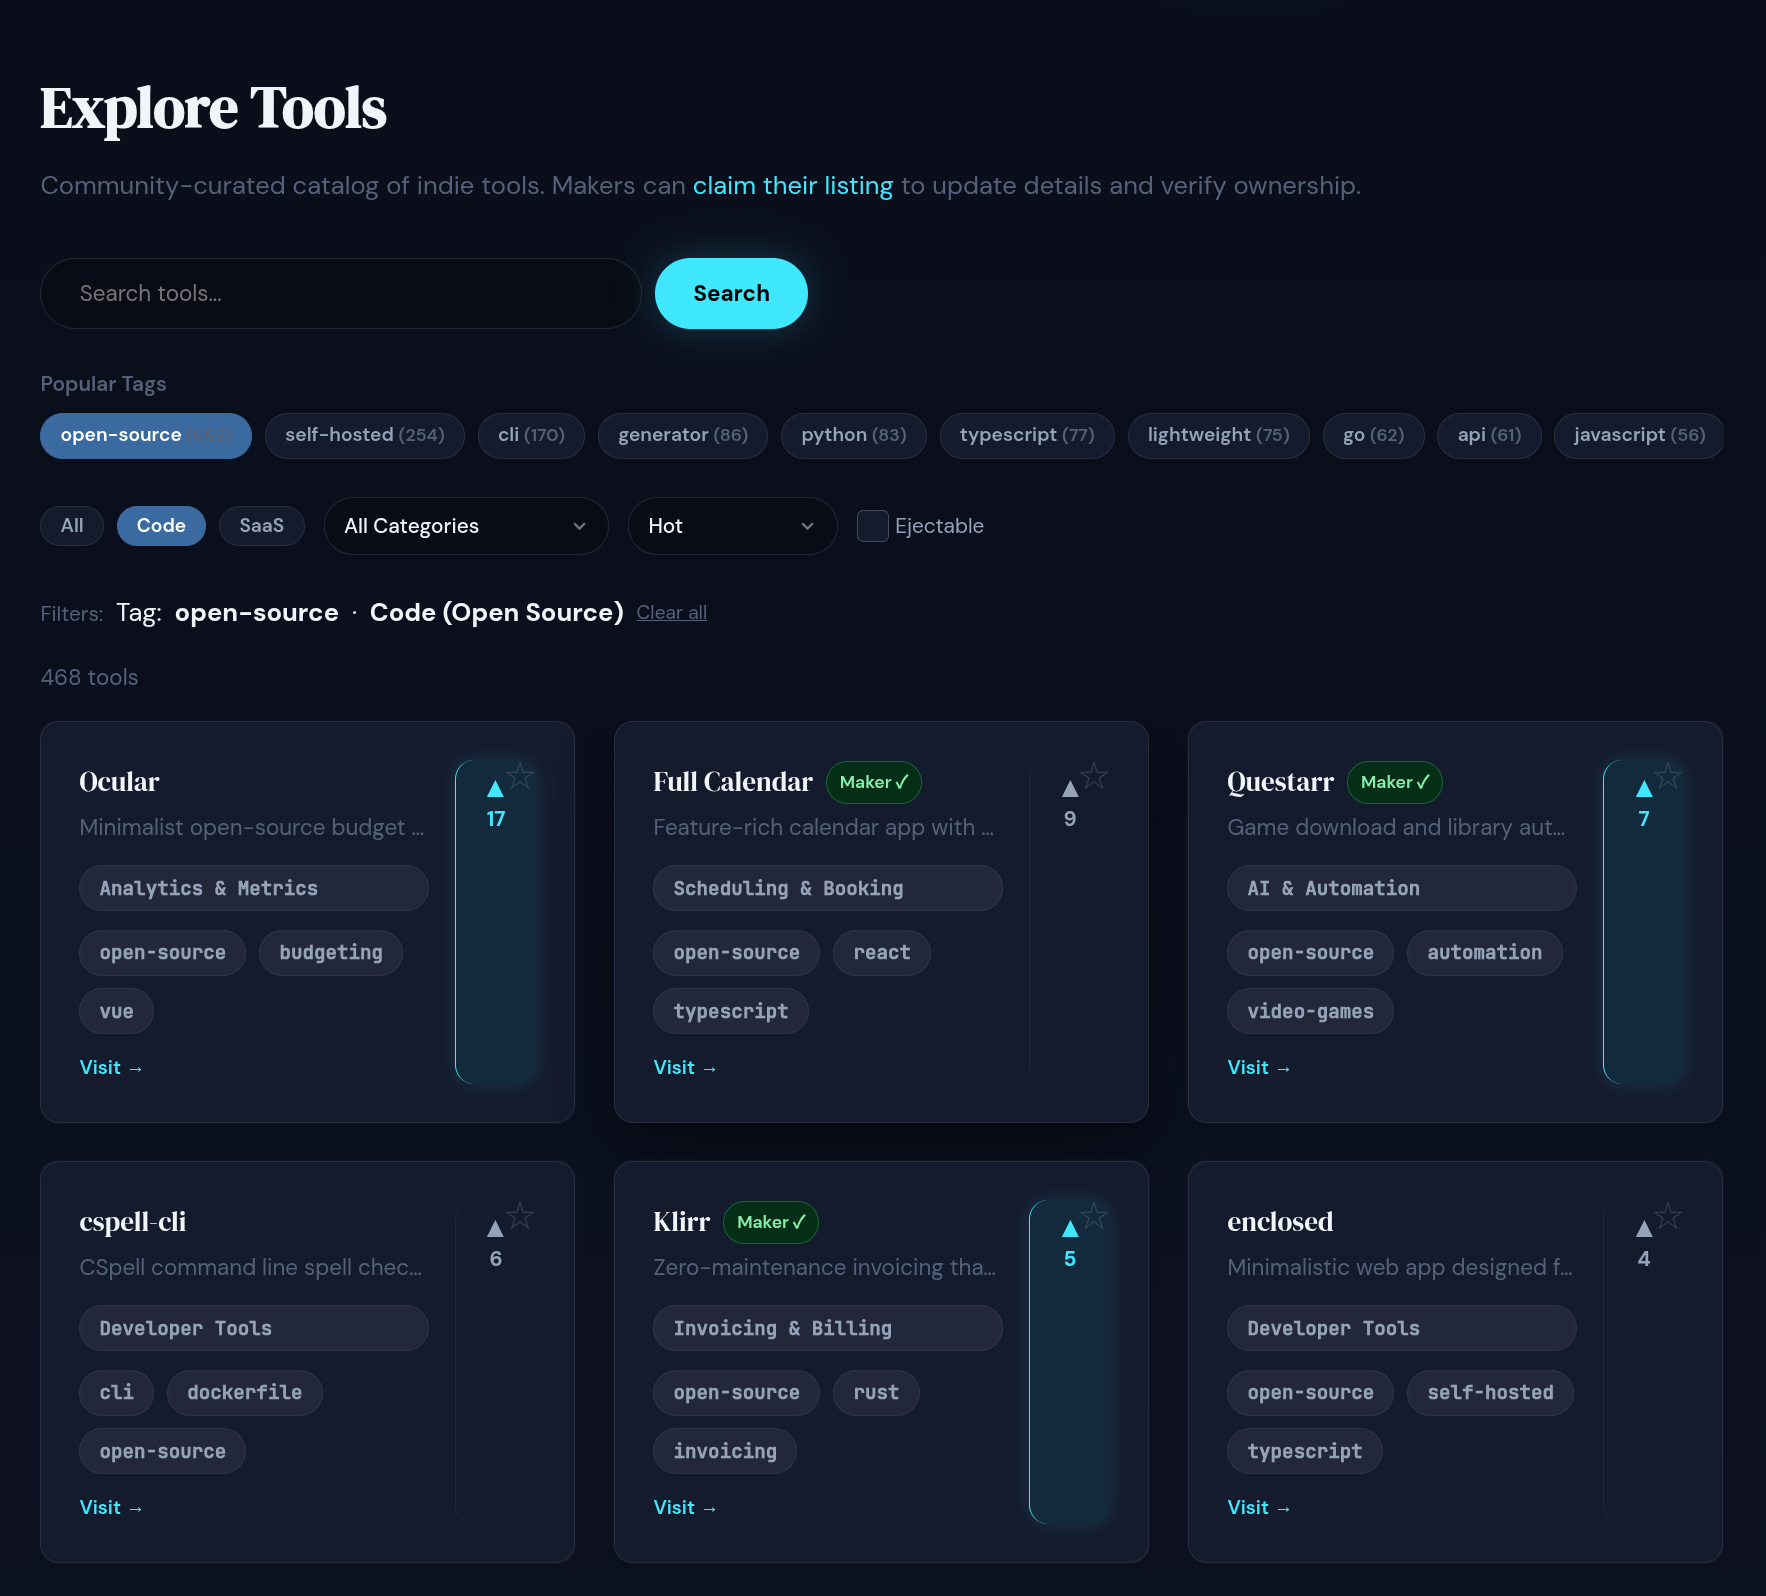Visit the Klirr tool page

click(685, 1507)
